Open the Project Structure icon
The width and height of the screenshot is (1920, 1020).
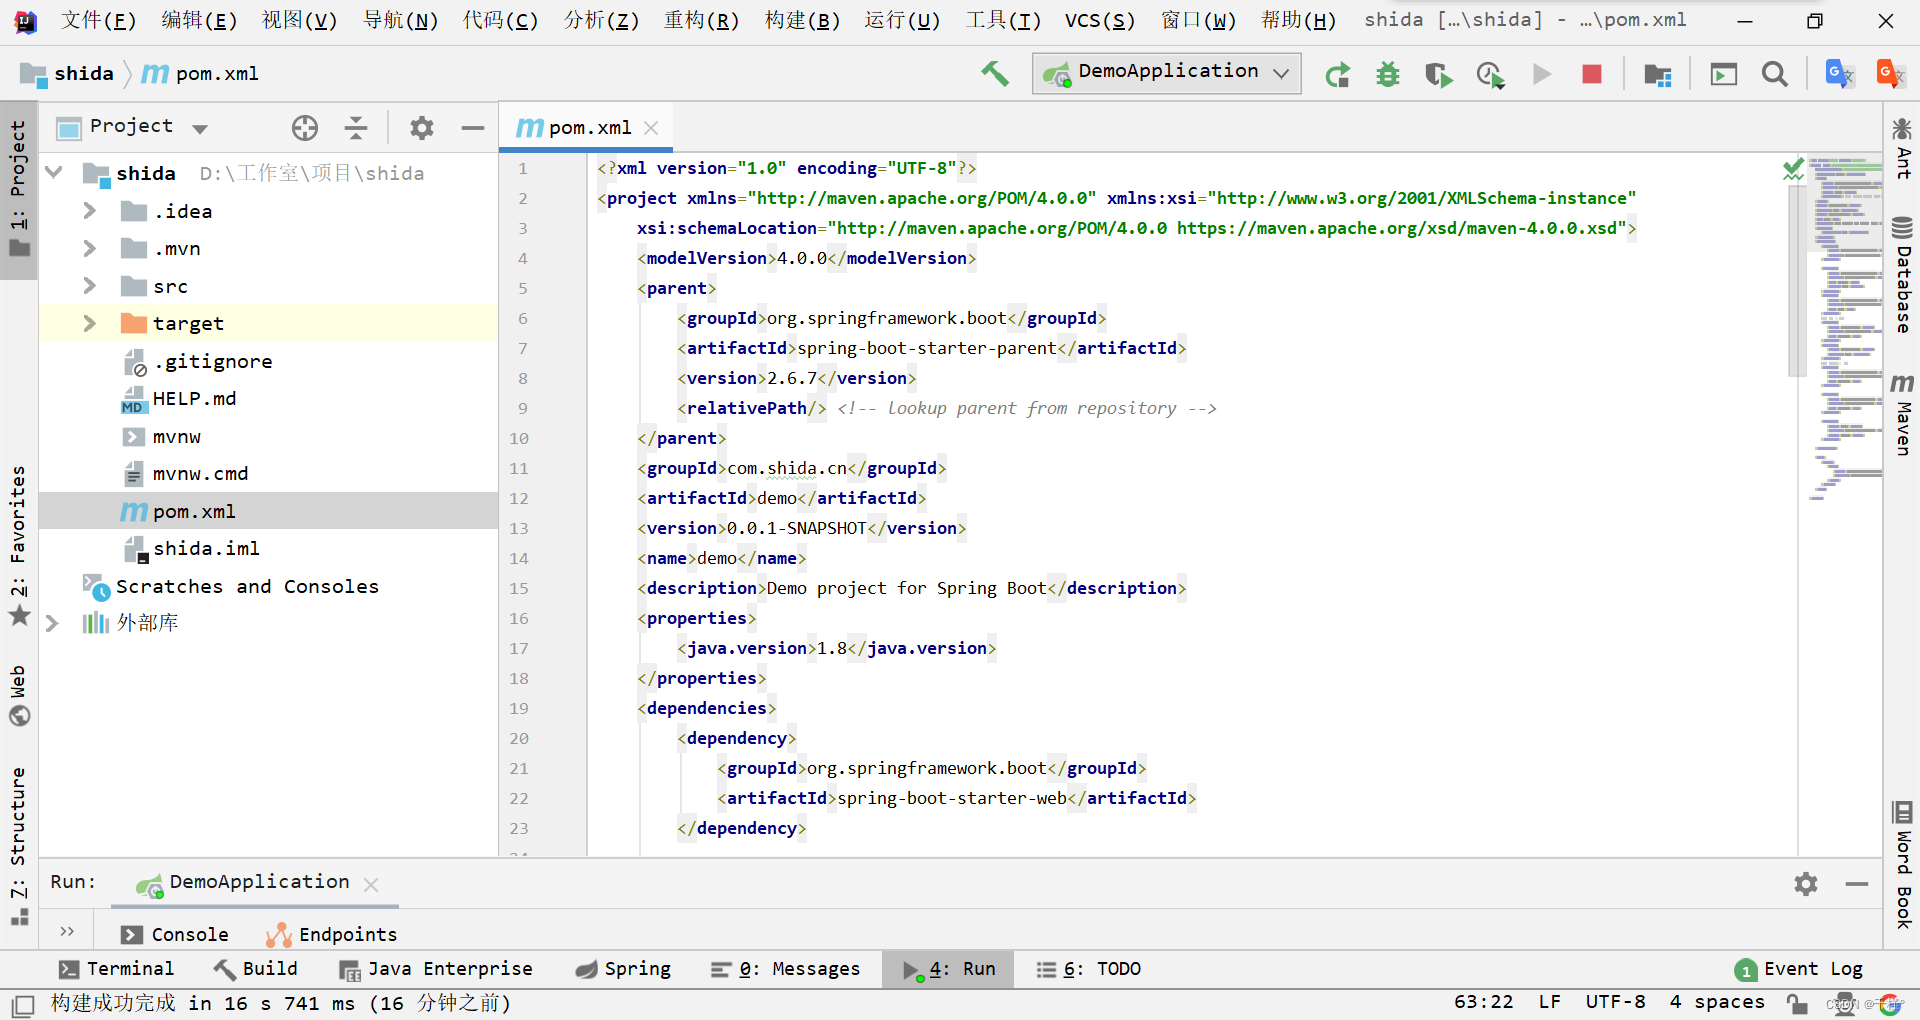click(x=1658, y=75)
